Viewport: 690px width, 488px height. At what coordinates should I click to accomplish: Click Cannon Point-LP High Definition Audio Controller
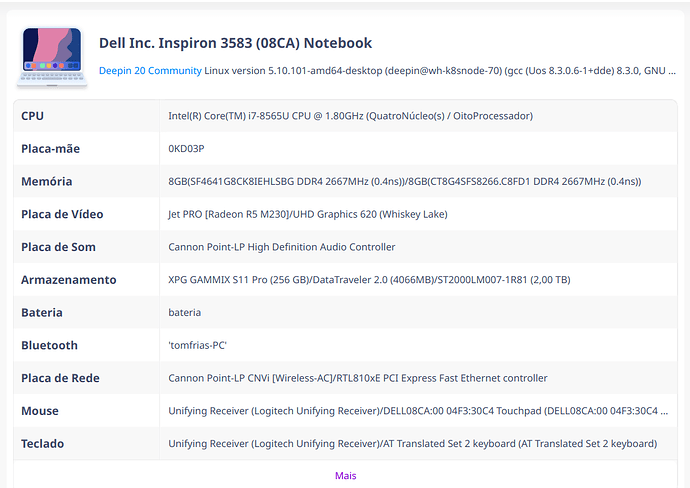(281, 247)
